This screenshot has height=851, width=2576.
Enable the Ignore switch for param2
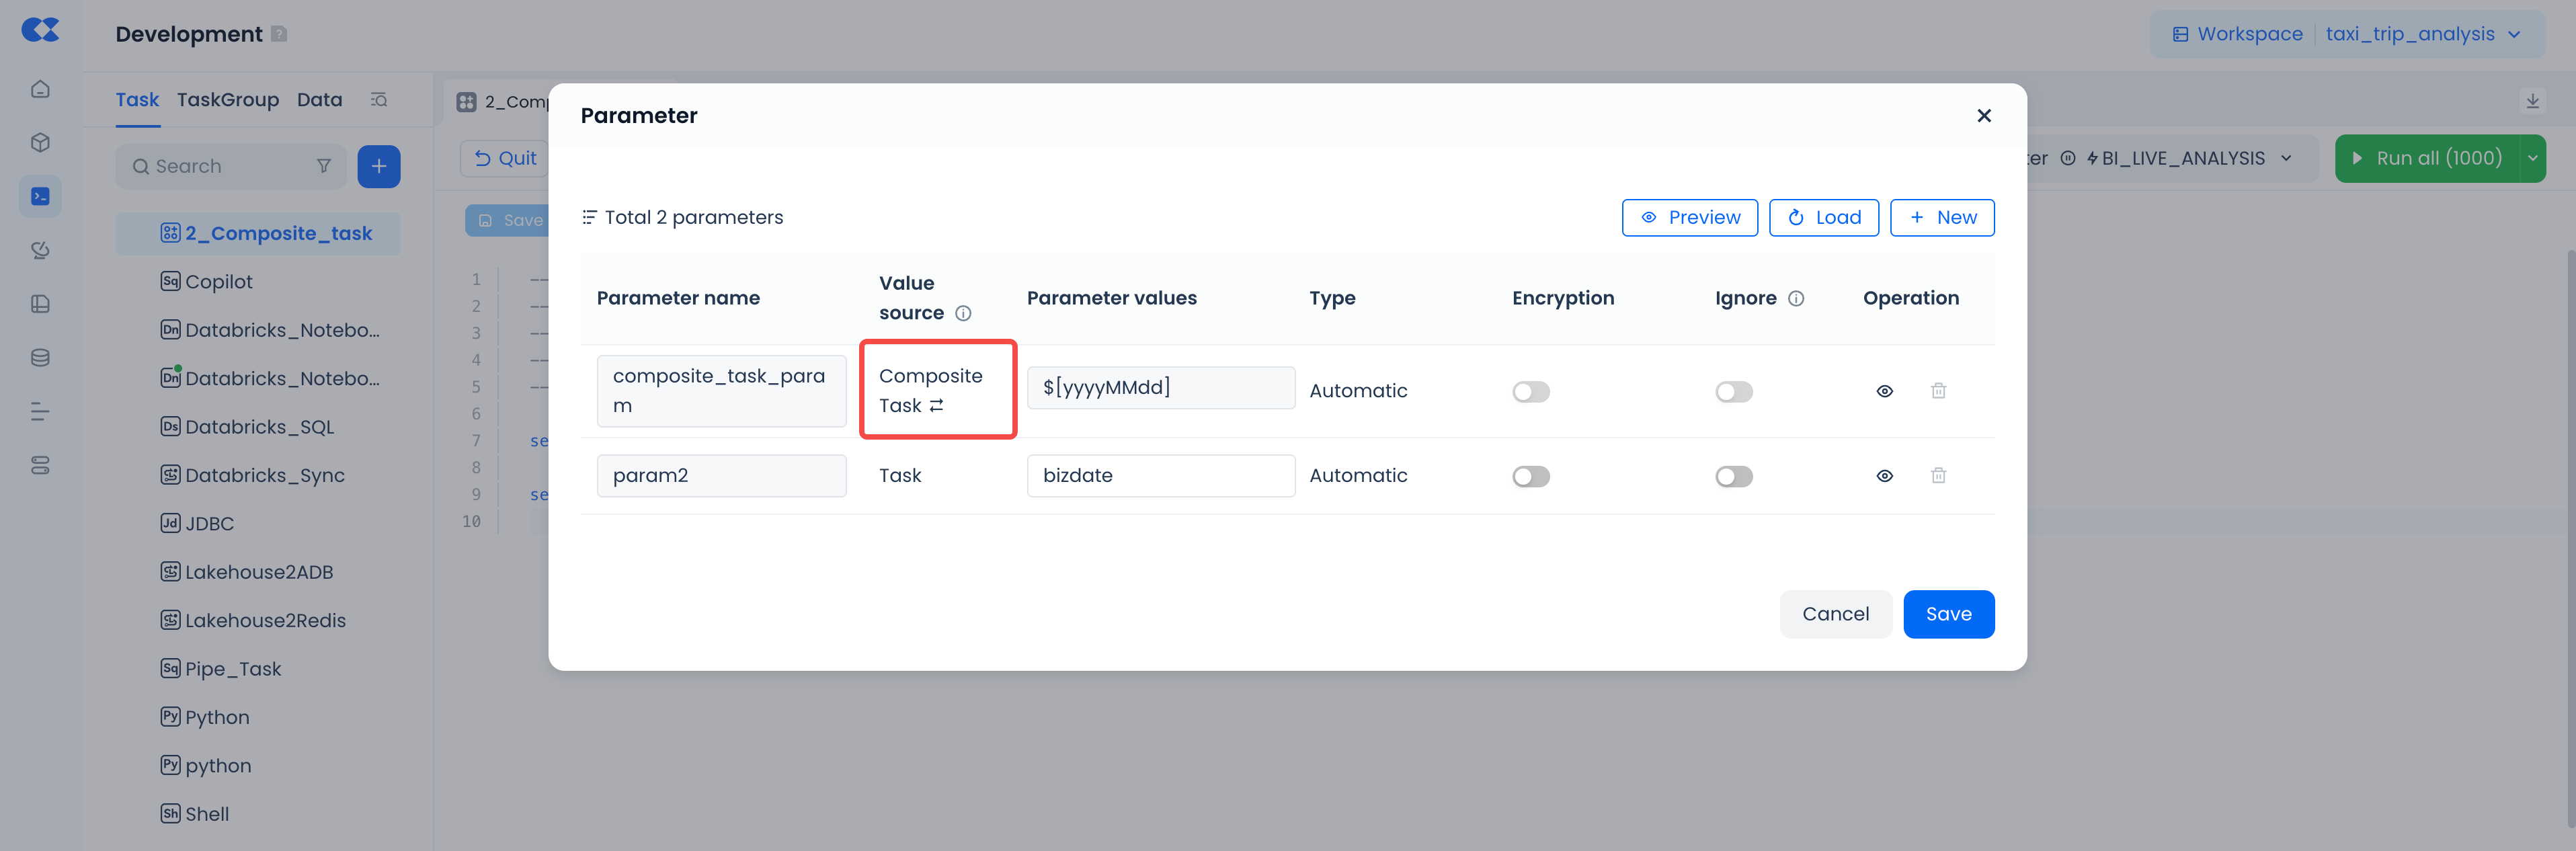tap(1733, 477)
